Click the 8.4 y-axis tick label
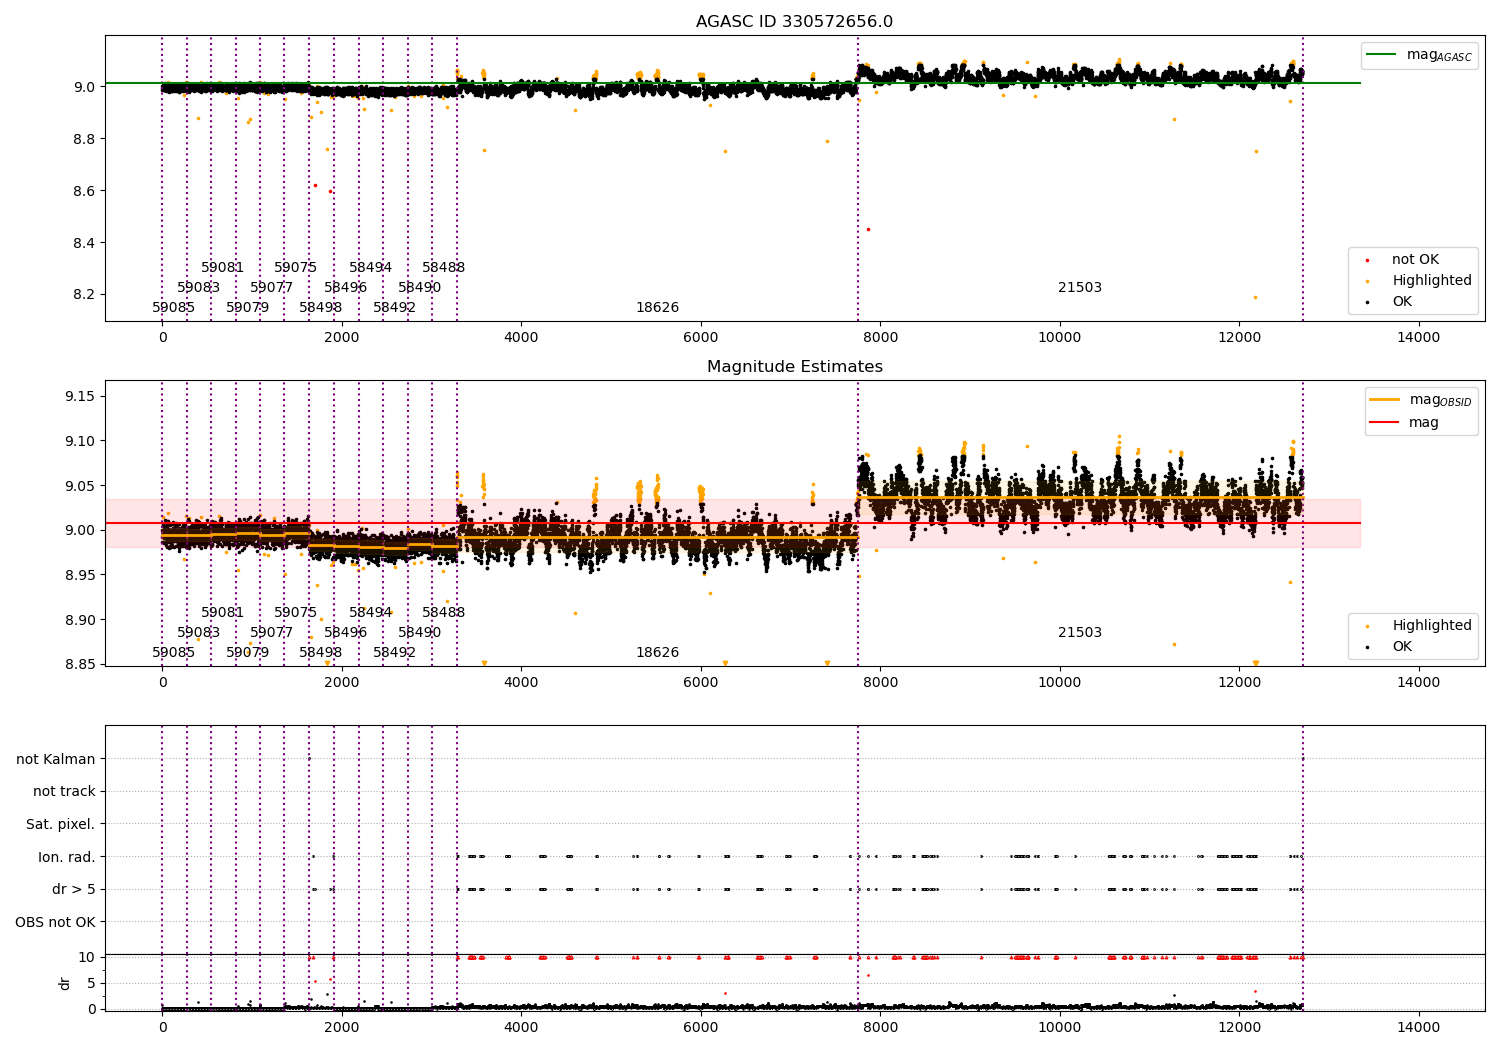Viewport: 1500px width, 1050px height. coord(84,244)
